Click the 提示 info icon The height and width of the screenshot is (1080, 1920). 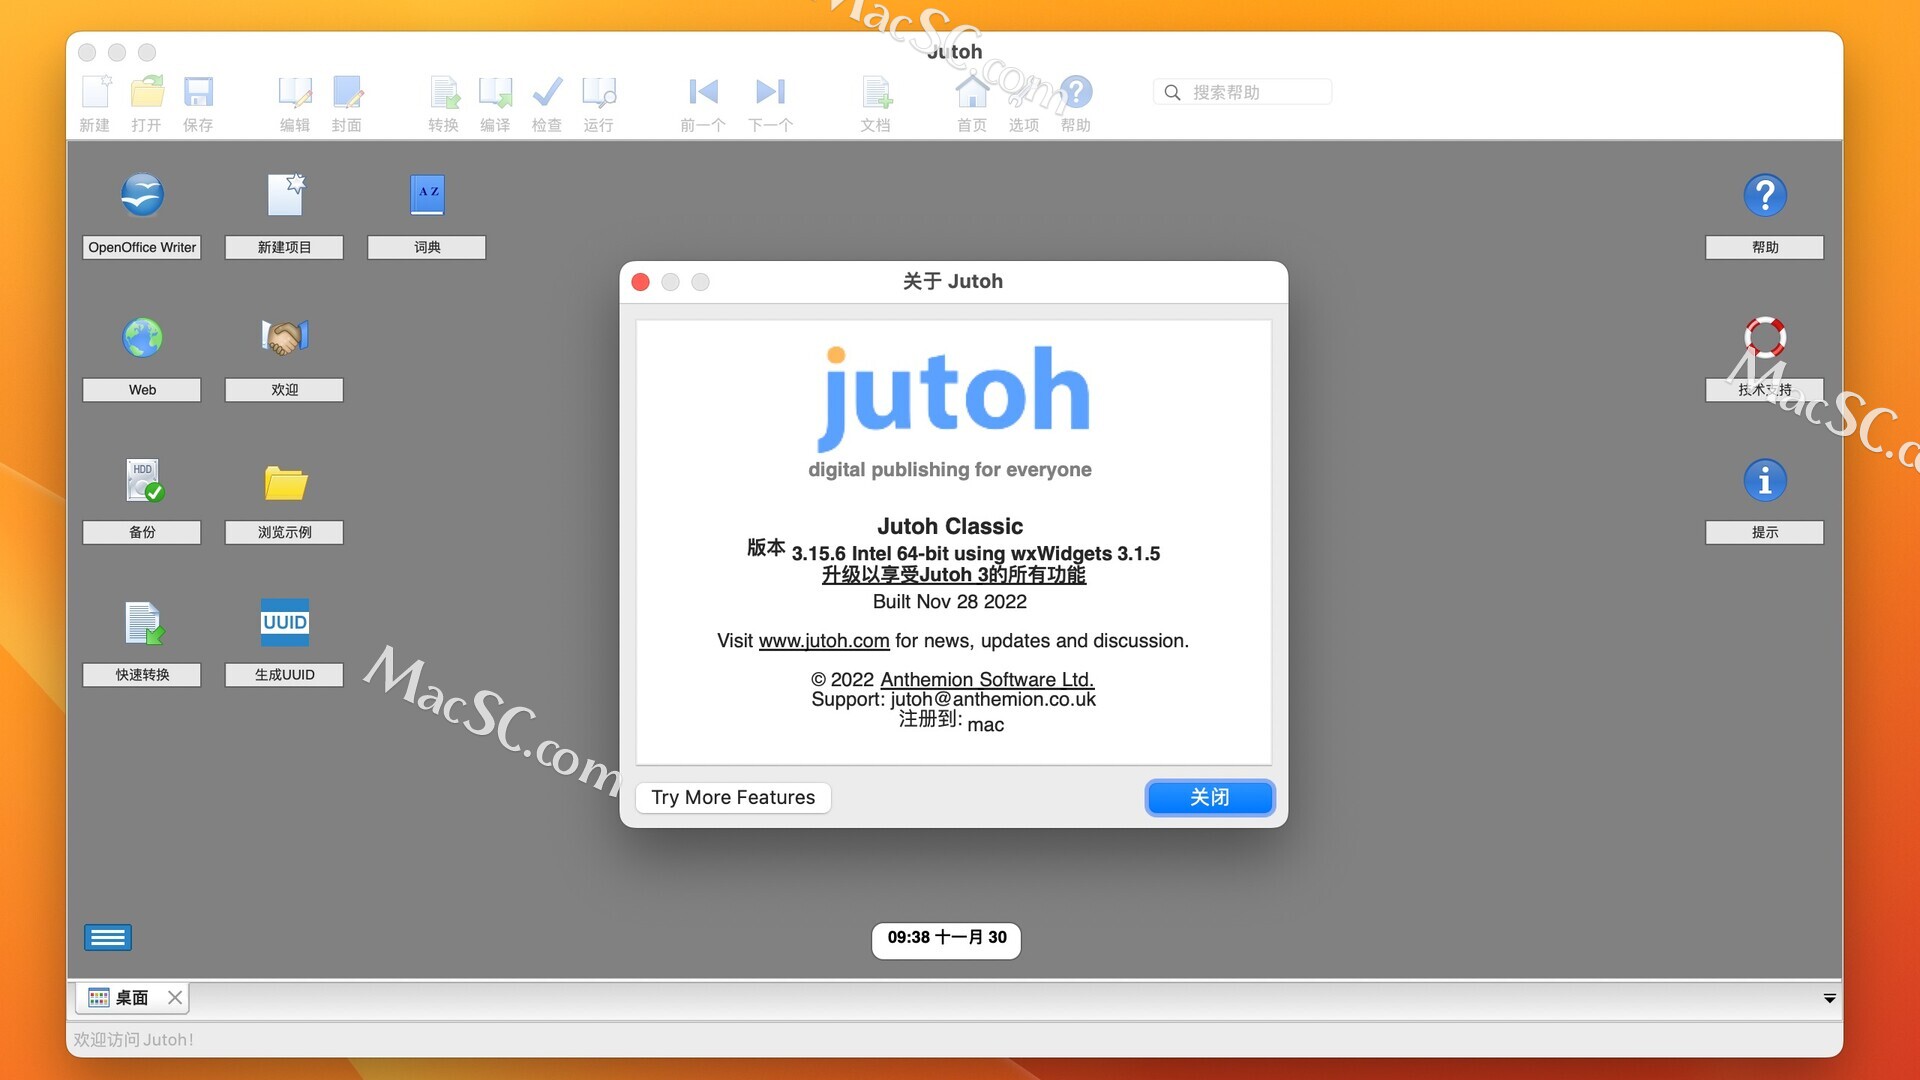click(1765, 480)
